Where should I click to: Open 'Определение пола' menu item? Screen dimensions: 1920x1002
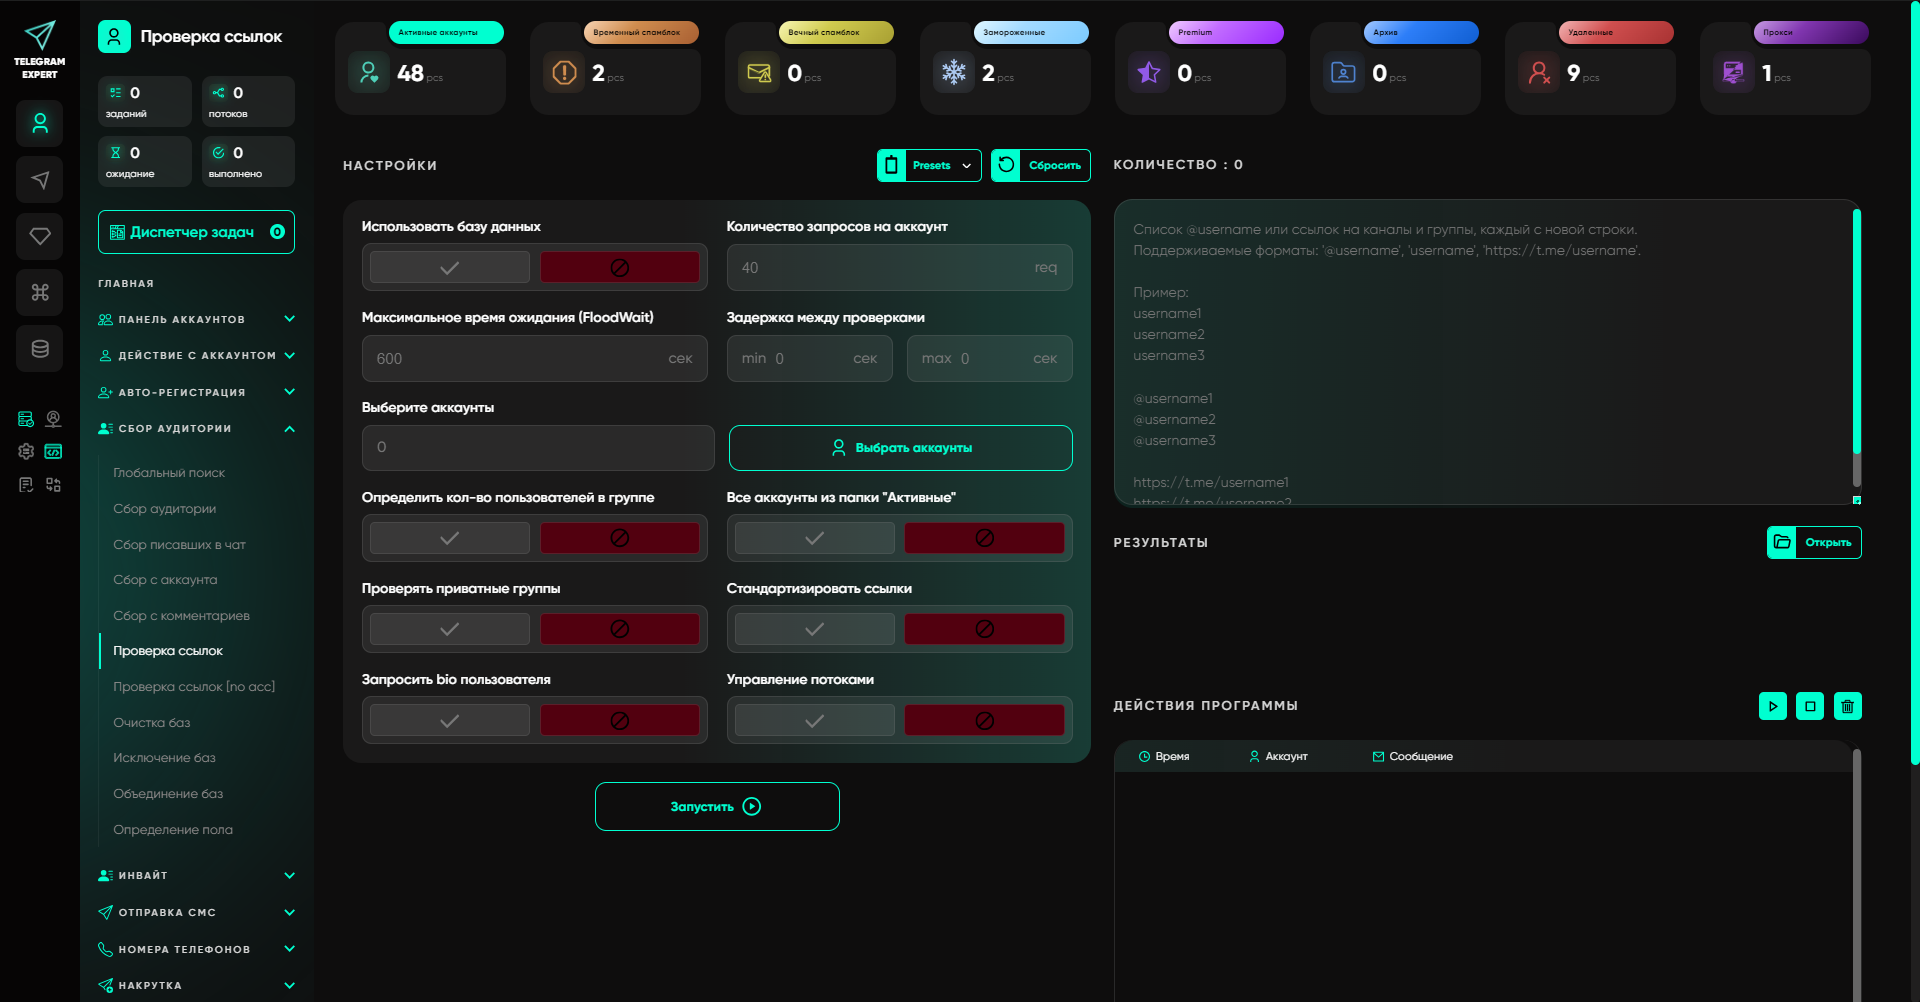(173, 830)
